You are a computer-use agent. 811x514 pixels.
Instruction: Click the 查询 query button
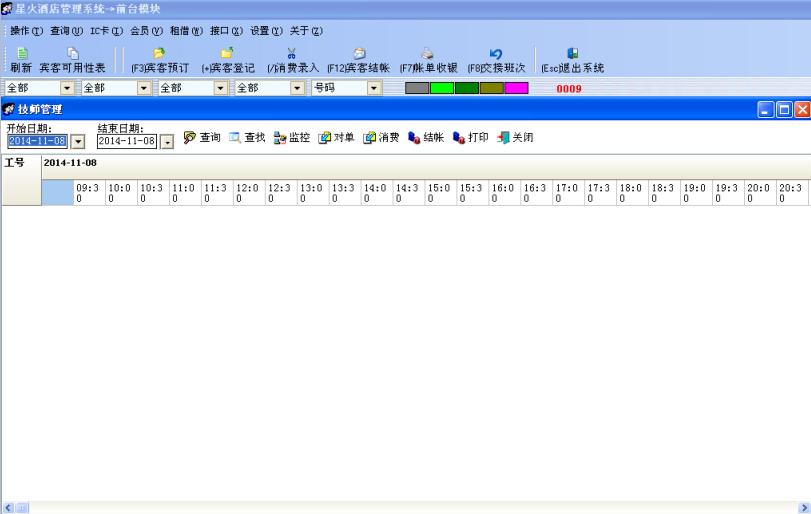coord(200,137)
